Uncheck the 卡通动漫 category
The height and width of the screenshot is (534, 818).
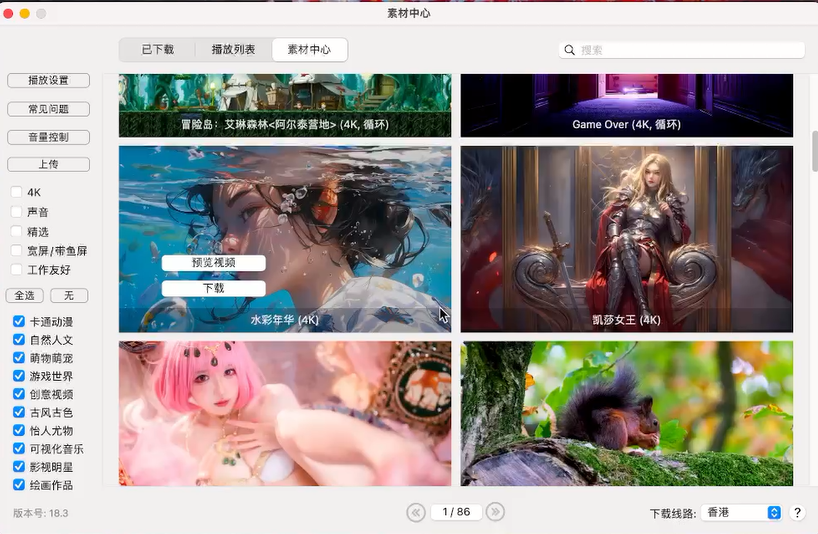pyautogui.click(x=19, y=321)
